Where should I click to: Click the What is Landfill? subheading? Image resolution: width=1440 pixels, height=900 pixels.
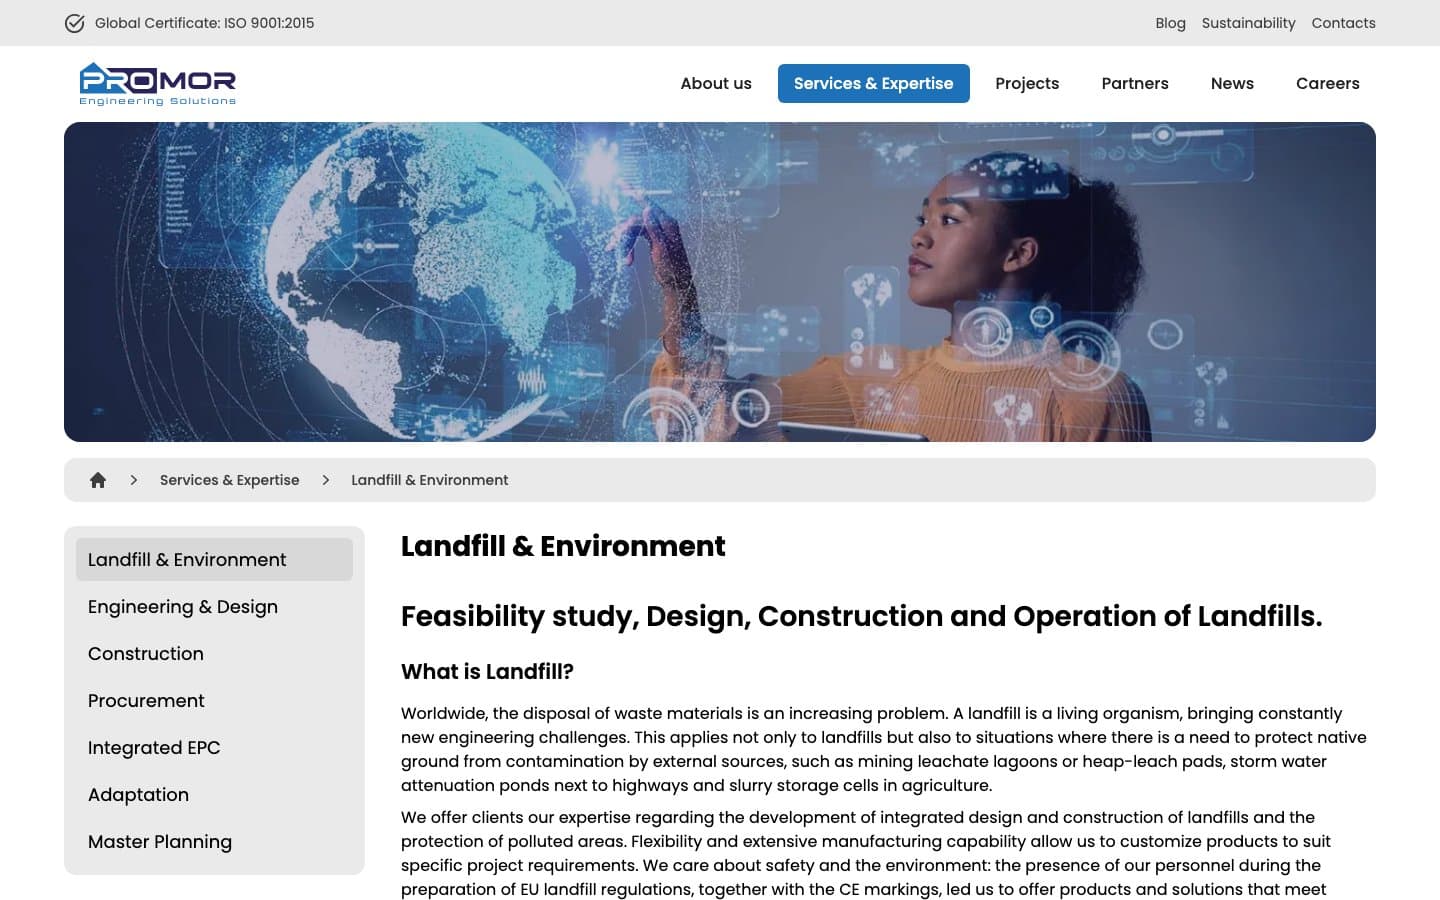[487, 672]
